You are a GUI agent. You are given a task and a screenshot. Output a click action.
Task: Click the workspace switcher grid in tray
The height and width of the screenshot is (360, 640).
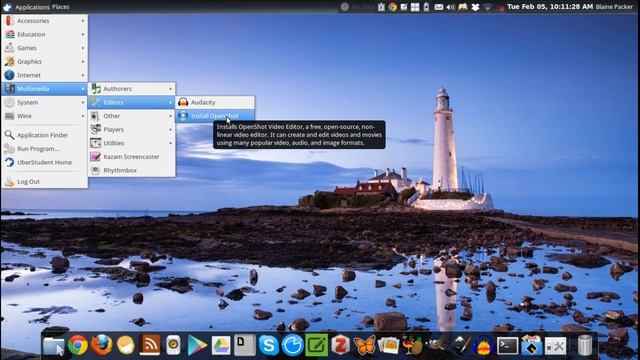point(415,7)
